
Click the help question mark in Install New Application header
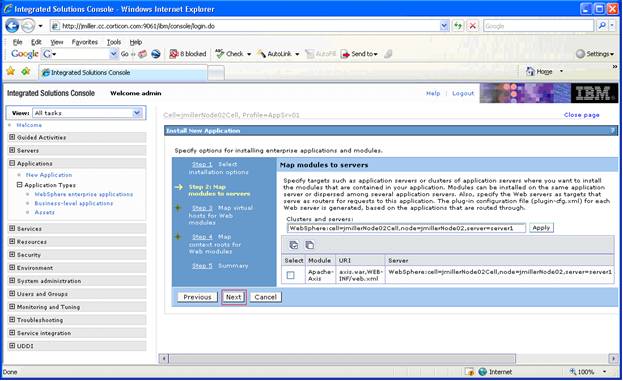tap(613, 131)
